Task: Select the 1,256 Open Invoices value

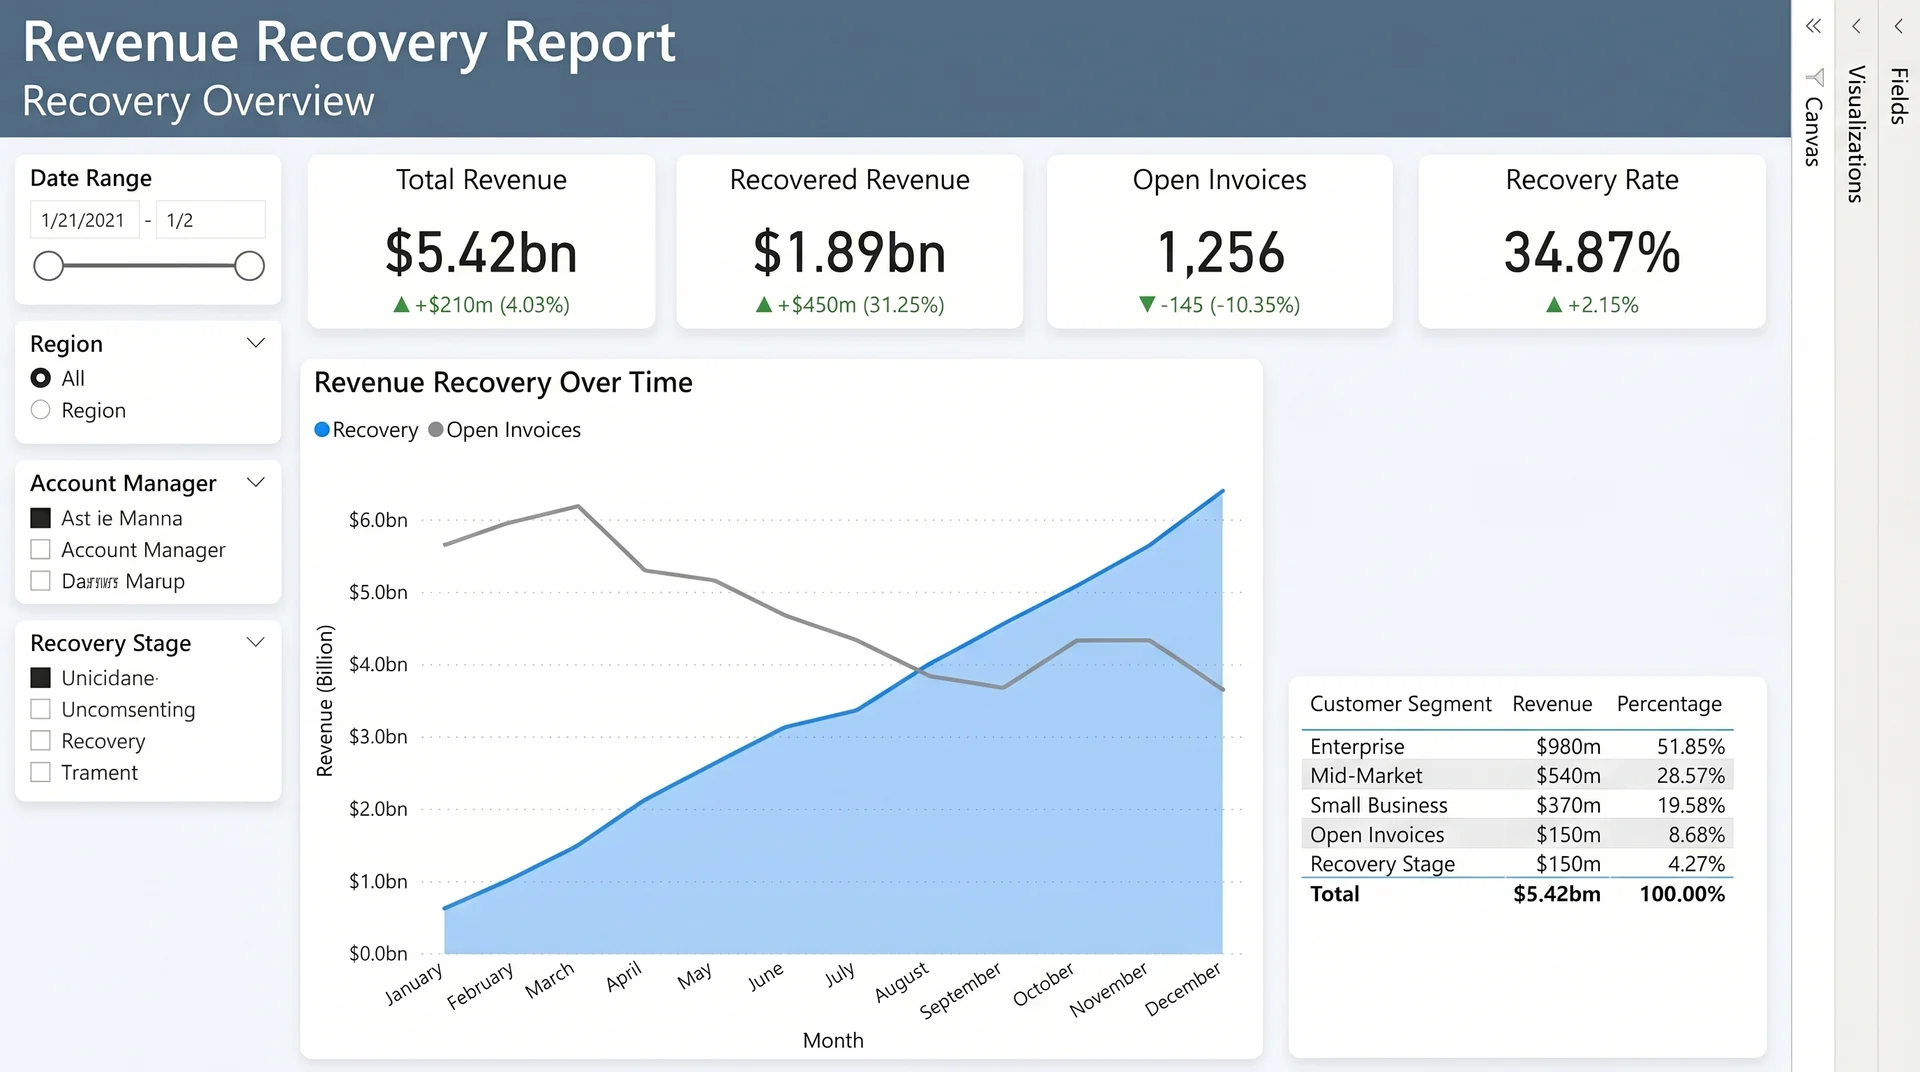Action: pos(1220,252)
